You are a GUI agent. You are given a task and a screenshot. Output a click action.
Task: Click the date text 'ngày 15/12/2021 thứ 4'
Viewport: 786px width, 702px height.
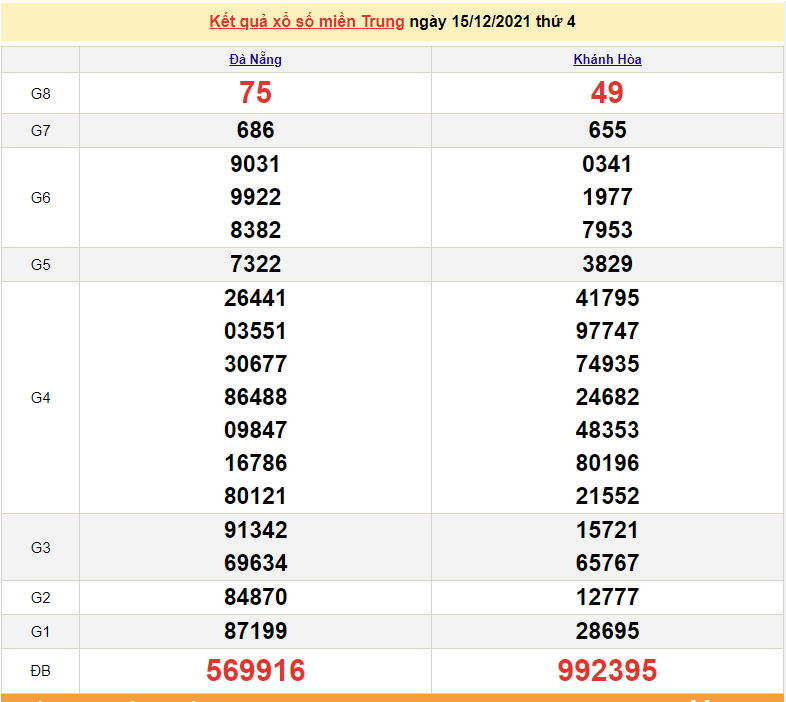[x=492, y=21]
